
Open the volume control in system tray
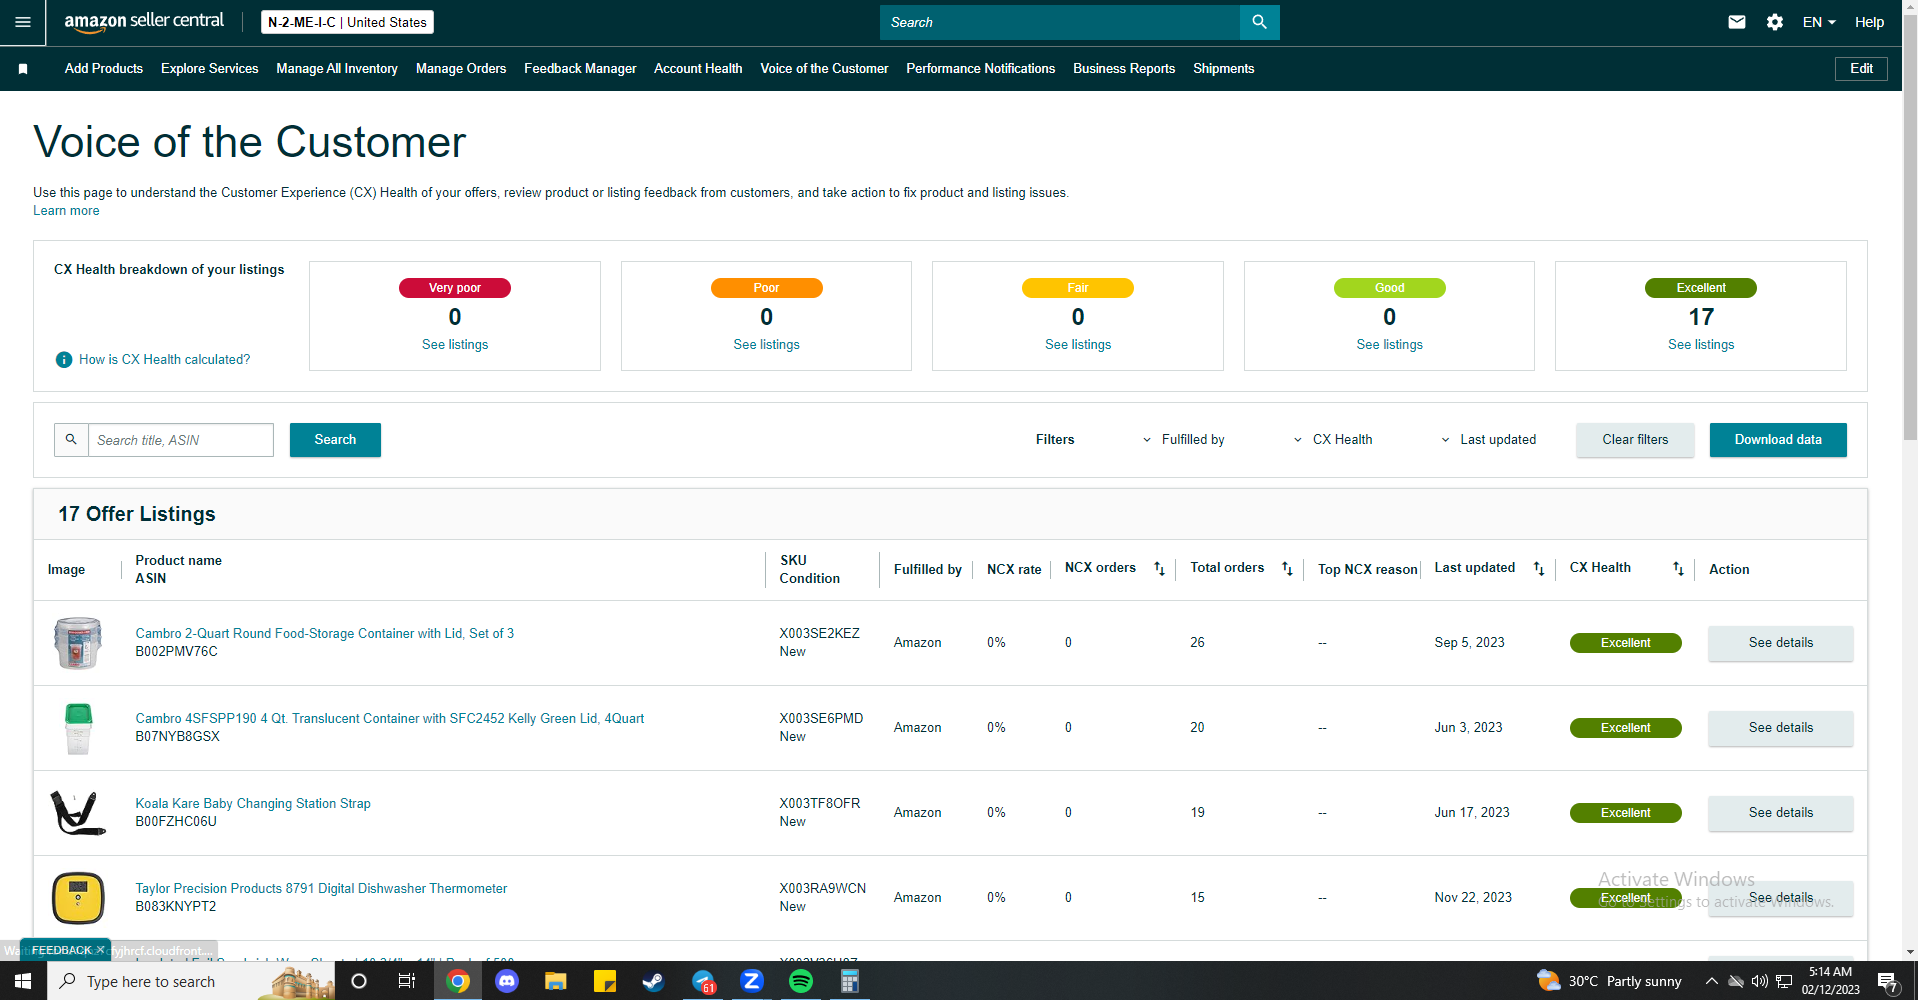click(1760, 981)
